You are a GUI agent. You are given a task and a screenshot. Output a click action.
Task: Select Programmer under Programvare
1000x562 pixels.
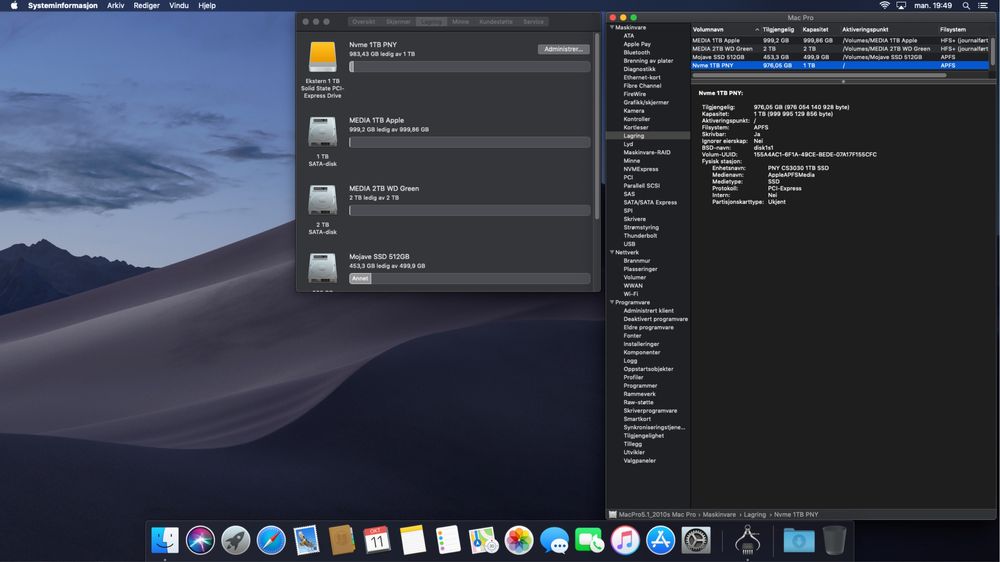pyautogui.click(x=640, y=385)
